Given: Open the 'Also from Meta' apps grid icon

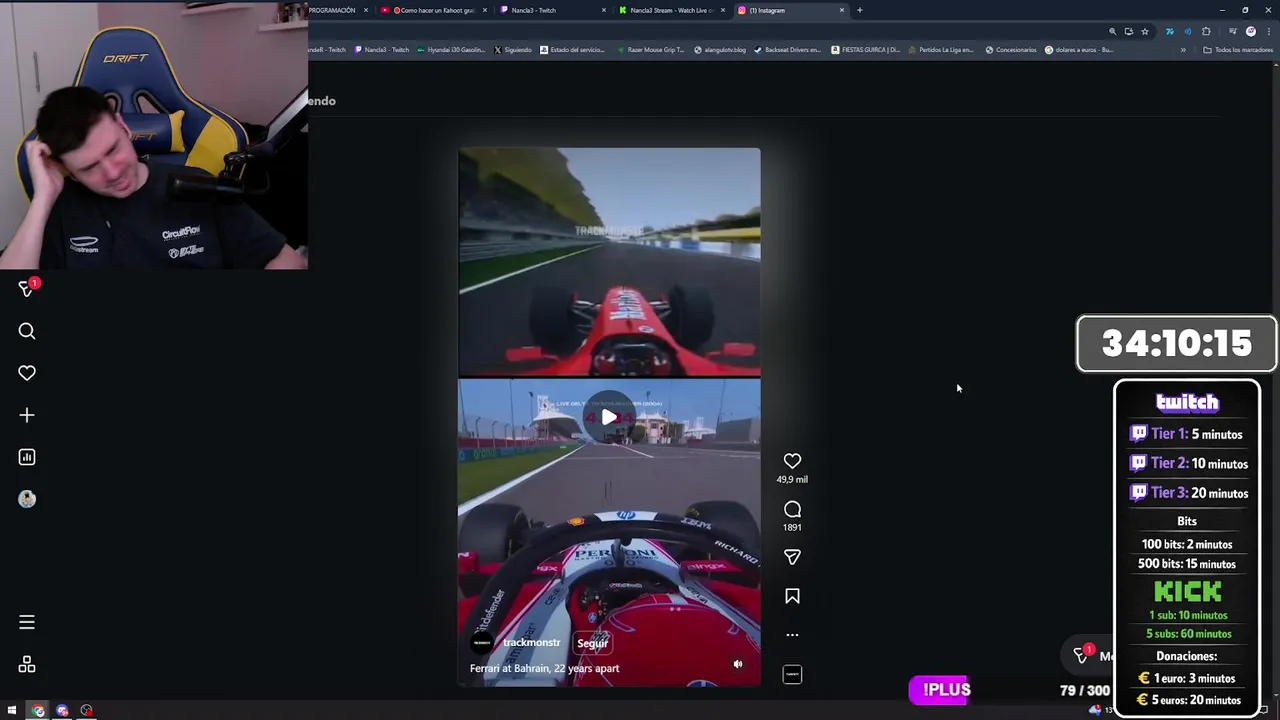Looking at the screenshot, I should click(27, 665).
